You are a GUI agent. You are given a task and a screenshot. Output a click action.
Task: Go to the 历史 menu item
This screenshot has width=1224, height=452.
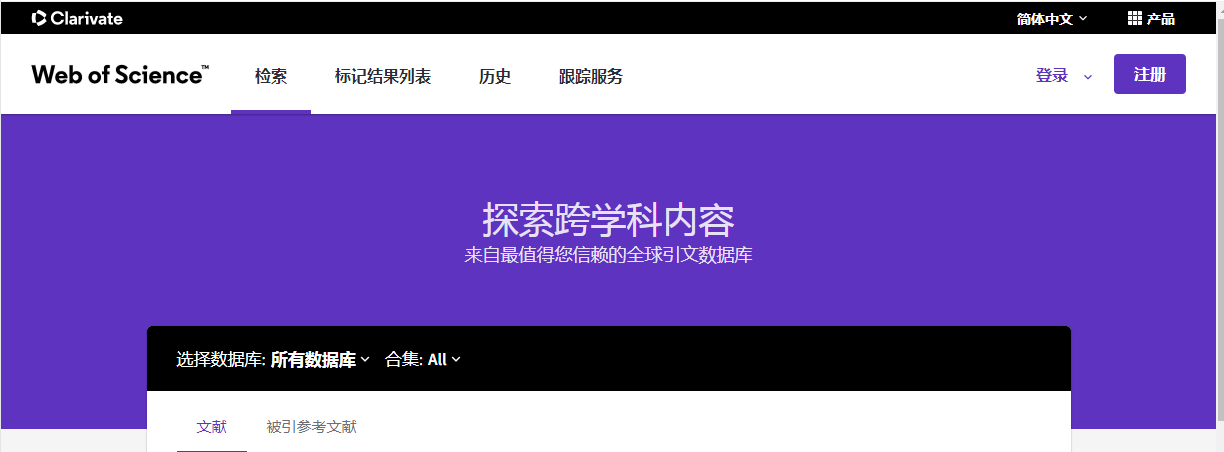pyautogui.click(x=495, y=76)
